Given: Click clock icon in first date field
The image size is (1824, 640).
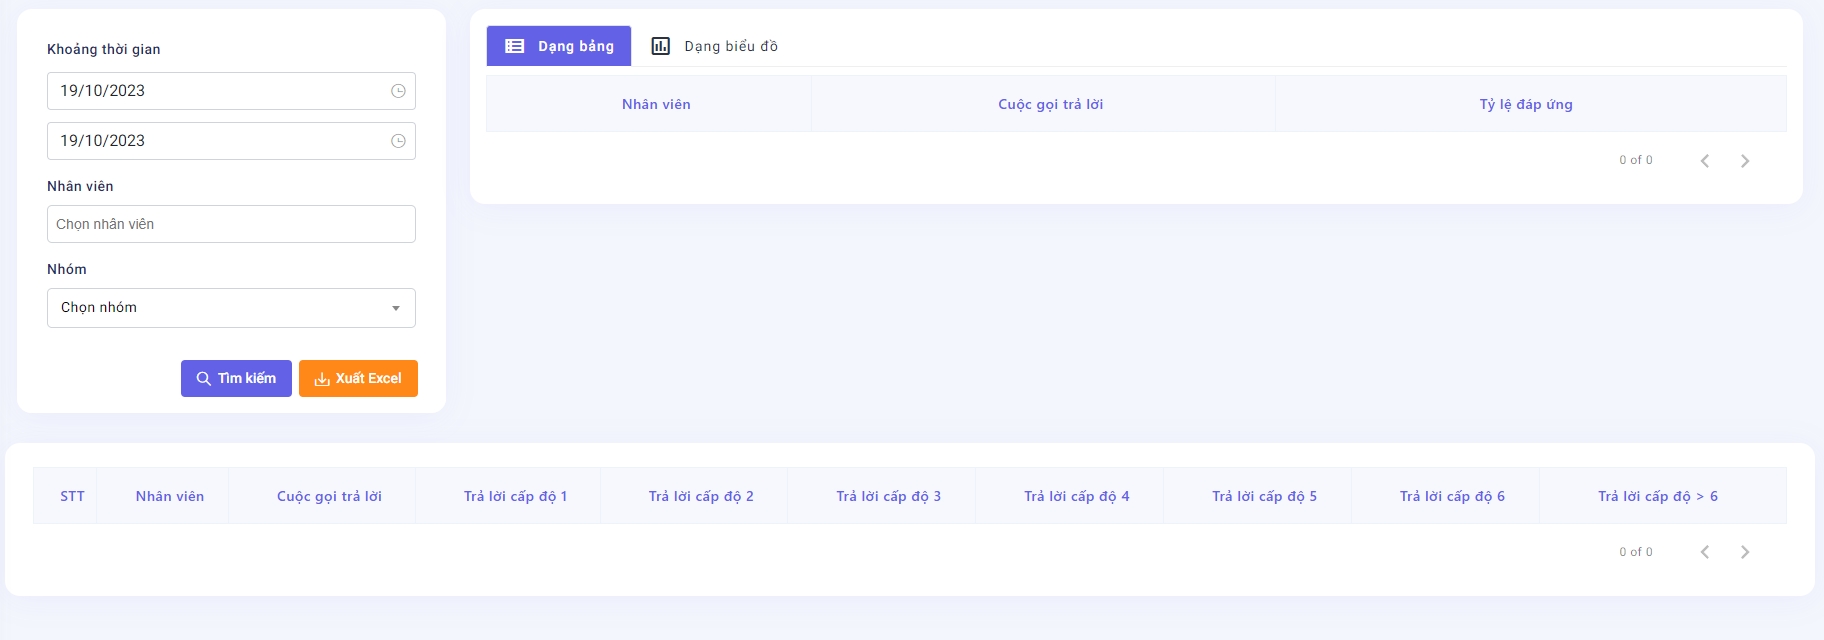Looking at the screenshot, I should [398, 91].
